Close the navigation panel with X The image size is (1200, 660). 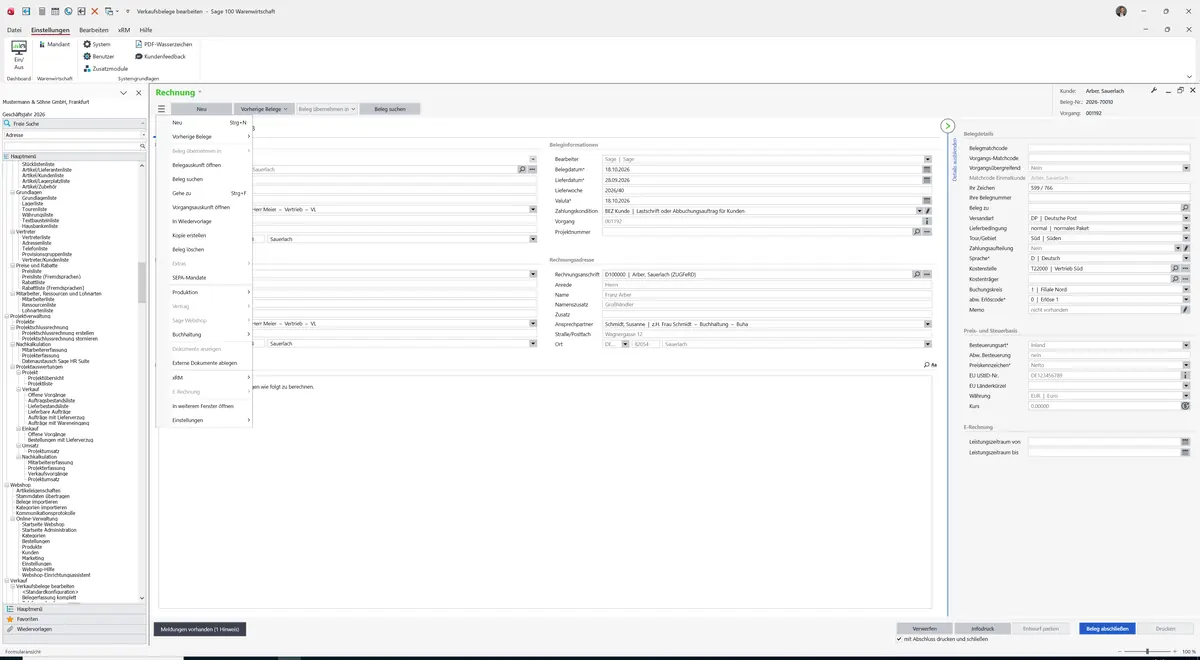pyautogui.click(x=139, y=93)
